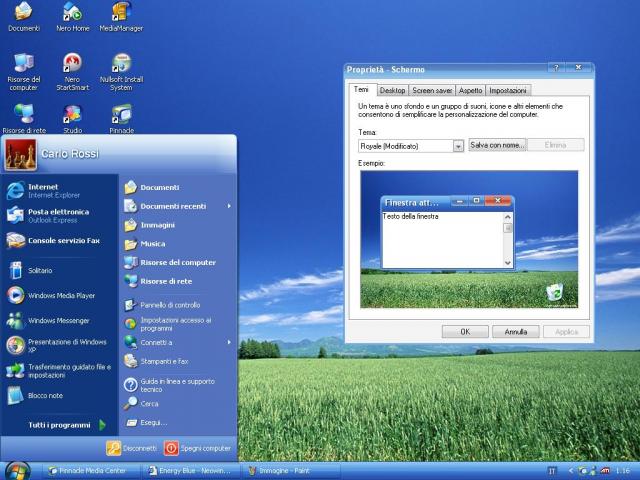Image resolution: width=640 pixels, height=480 pixels.
Task: Click the preview window scrollbar
Action: point(507,240)
